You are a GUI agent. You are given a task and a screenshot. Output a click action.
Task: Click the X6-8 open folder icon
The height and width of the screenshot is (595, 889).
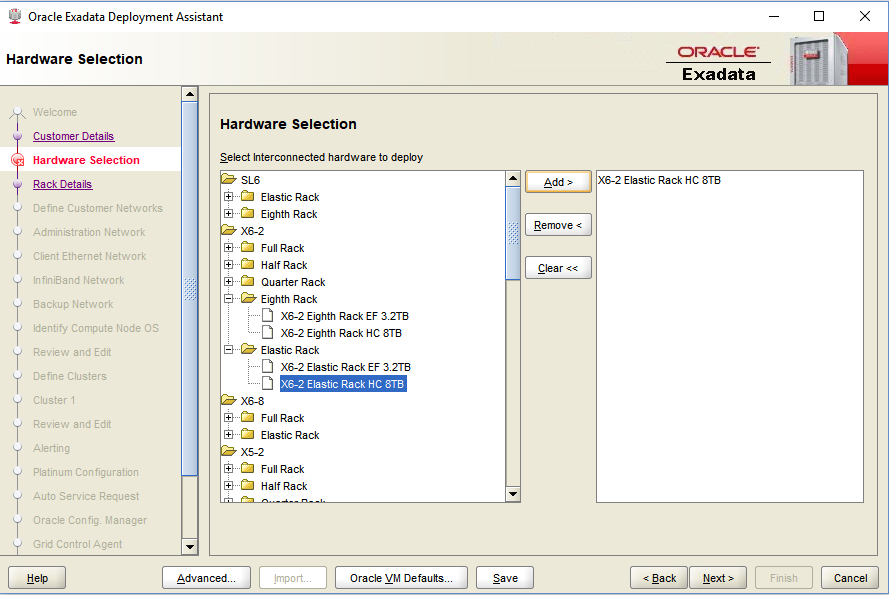229,401
